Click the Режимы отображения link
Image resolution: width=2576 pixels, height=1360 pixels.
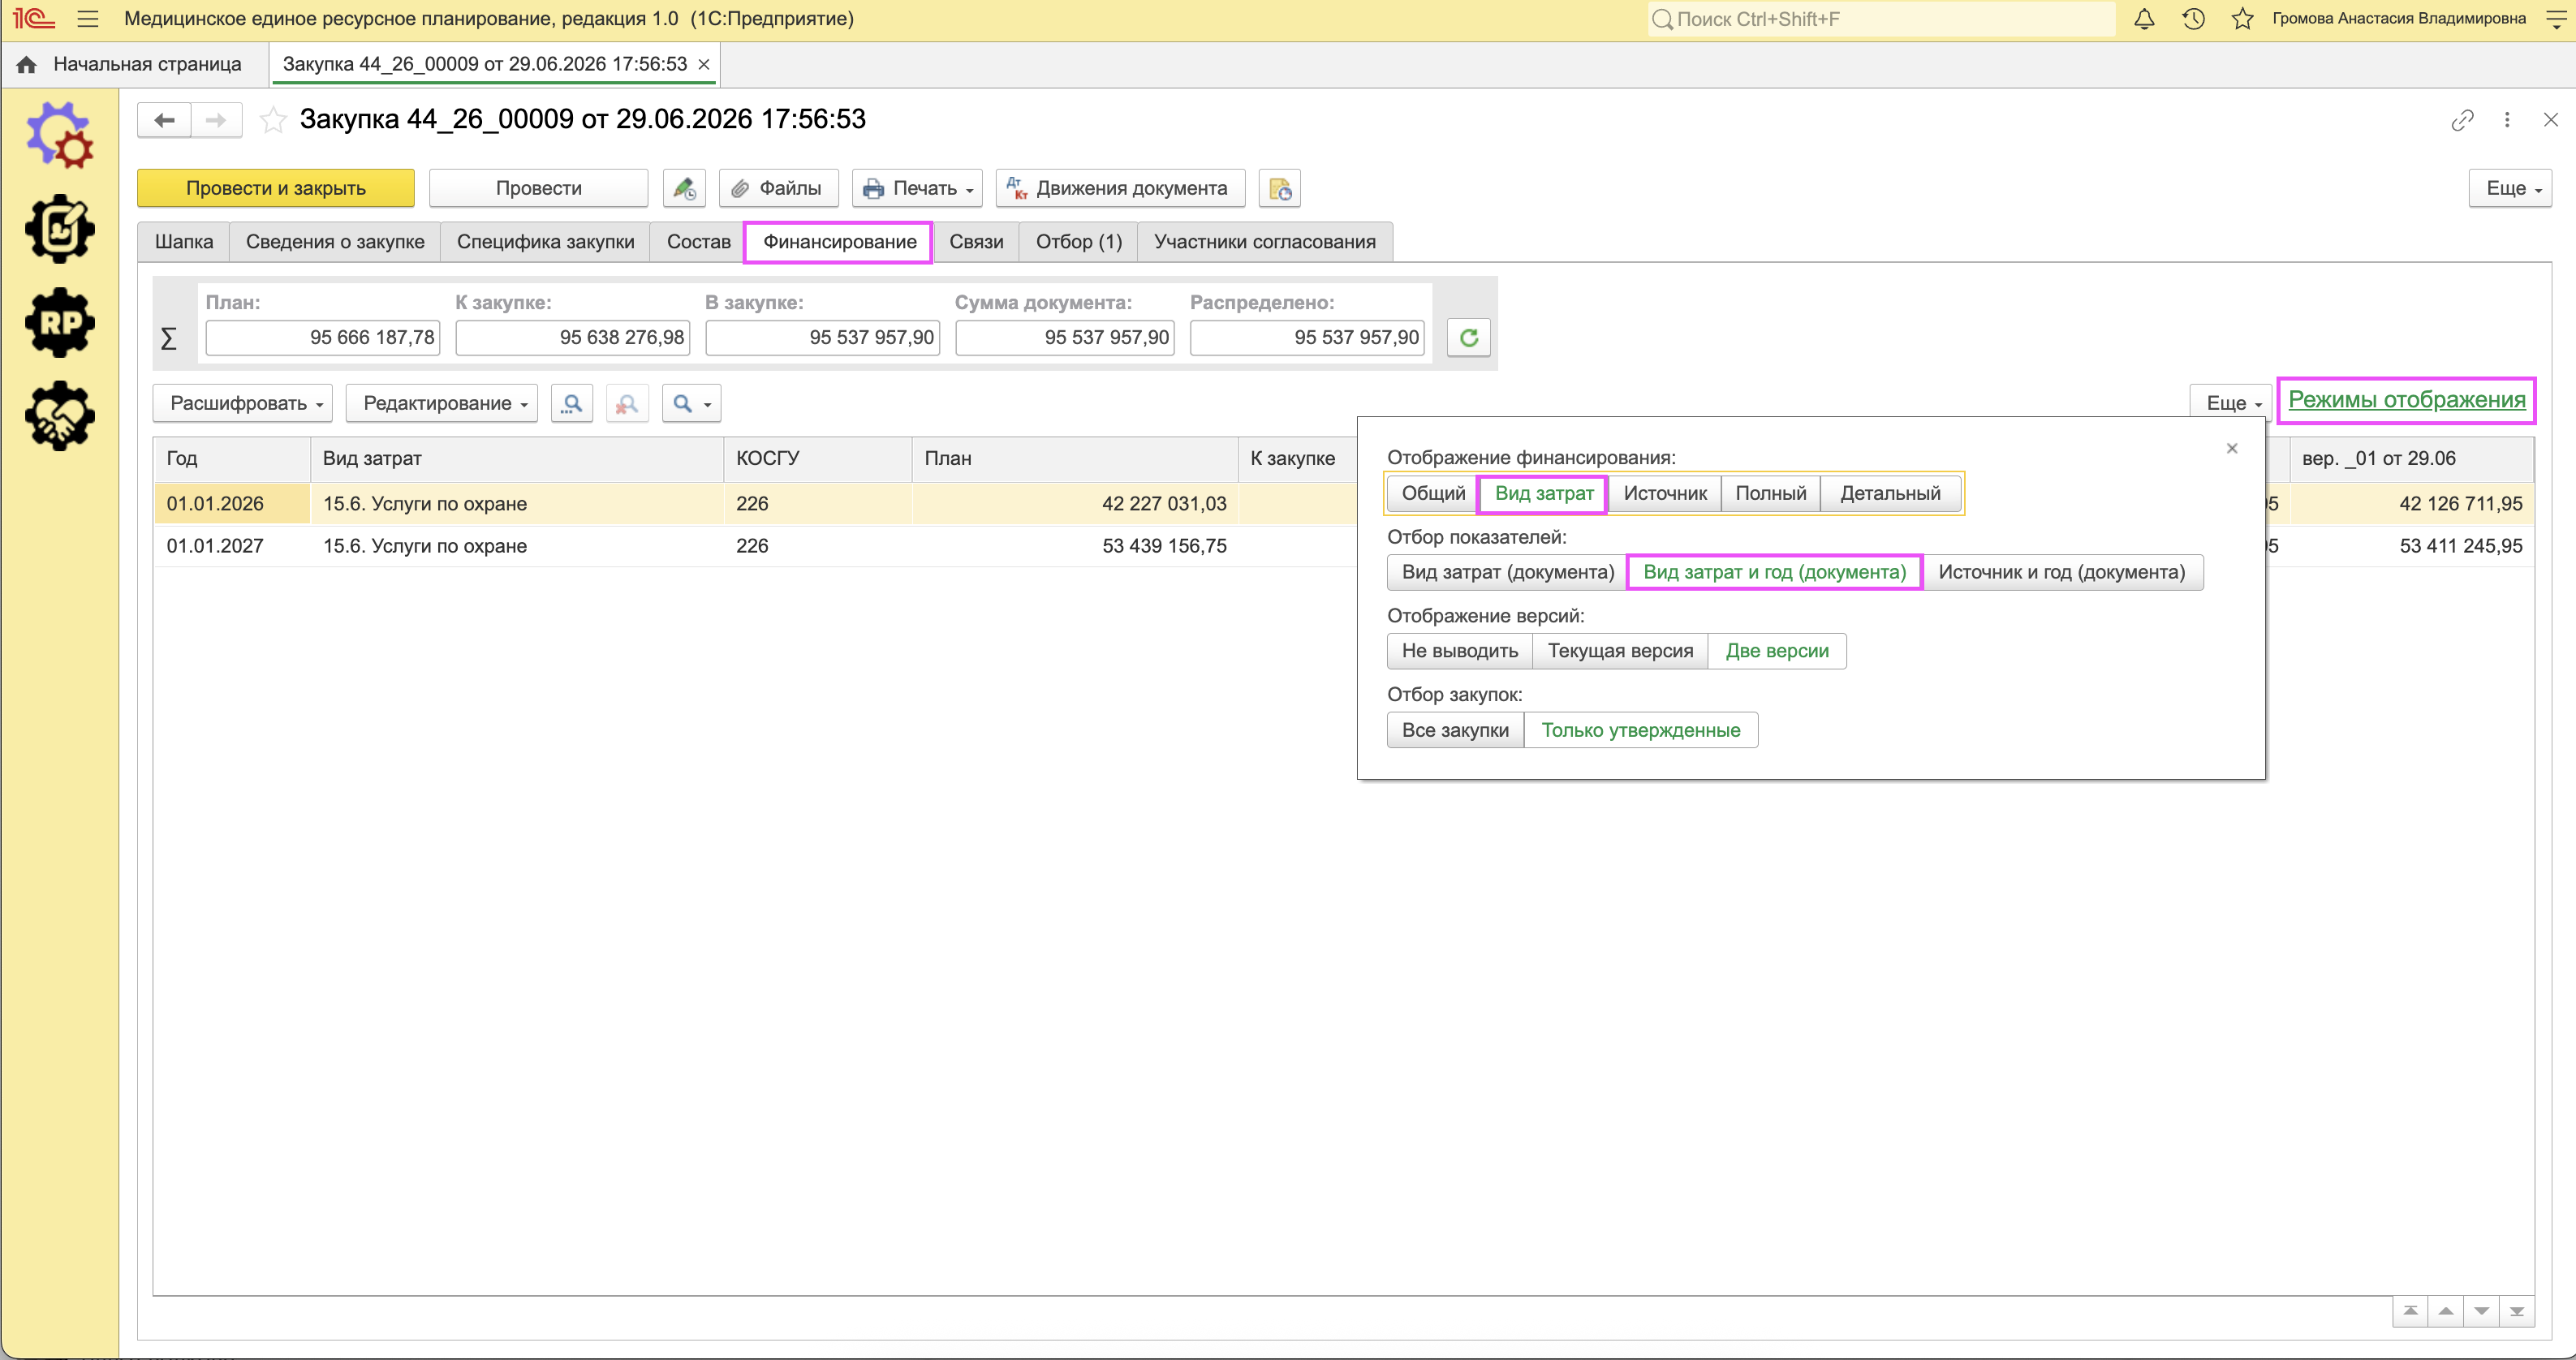pyautogui.click(x=2406, y=400)
